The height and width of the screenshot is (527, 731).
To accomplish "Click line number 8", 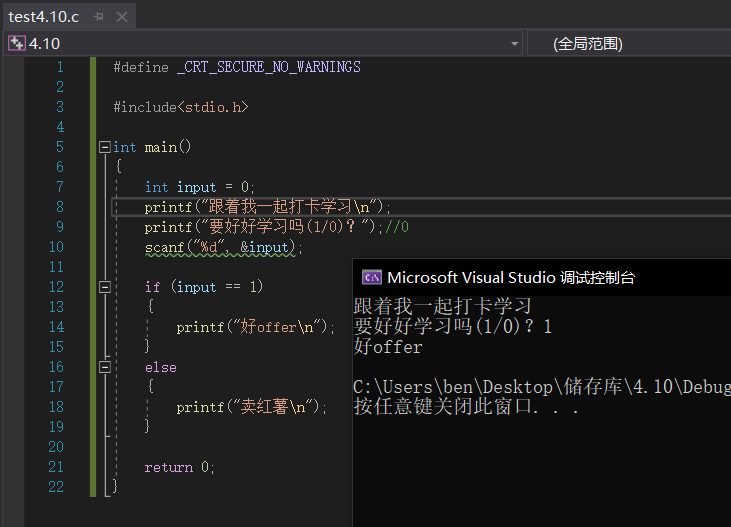I will [60, 207].
